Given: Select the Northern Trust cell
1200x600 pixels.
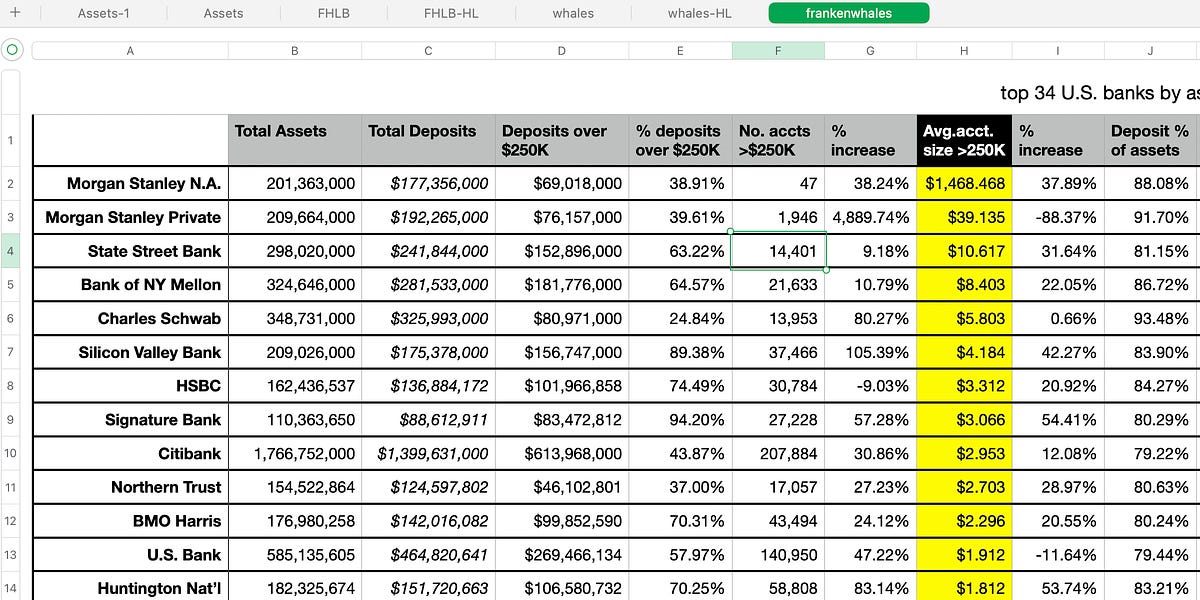Looking at the screenshot, I should 130,487.
